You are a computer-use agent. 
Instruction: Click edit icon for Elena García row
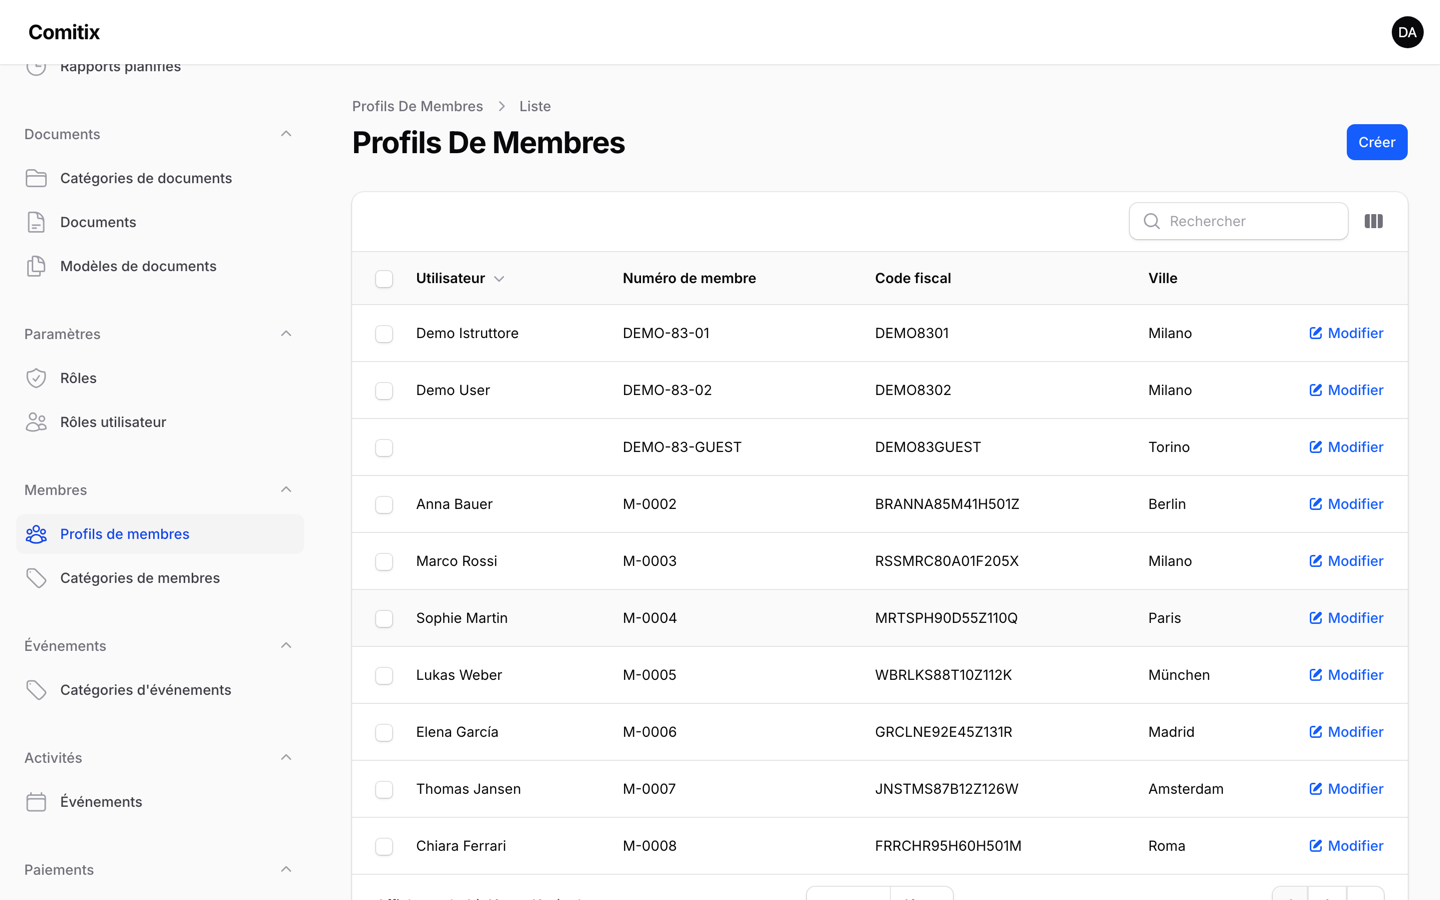(x=1316, y=732)
